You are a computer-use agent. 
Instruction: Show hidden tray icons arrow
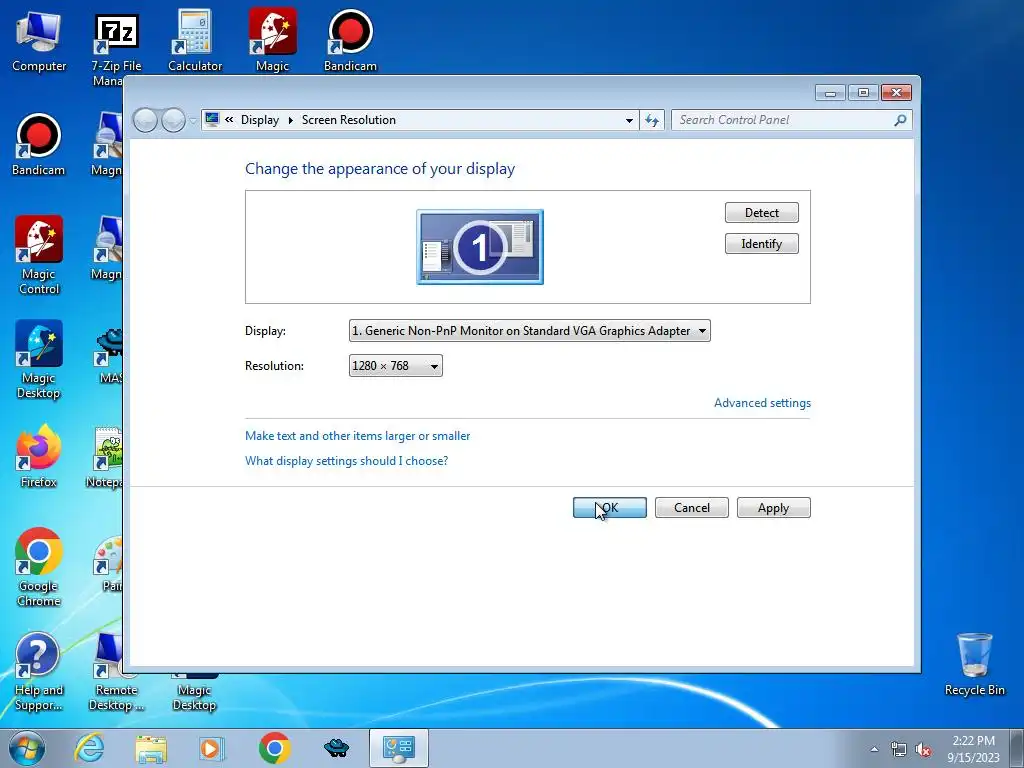click(874, 750)
